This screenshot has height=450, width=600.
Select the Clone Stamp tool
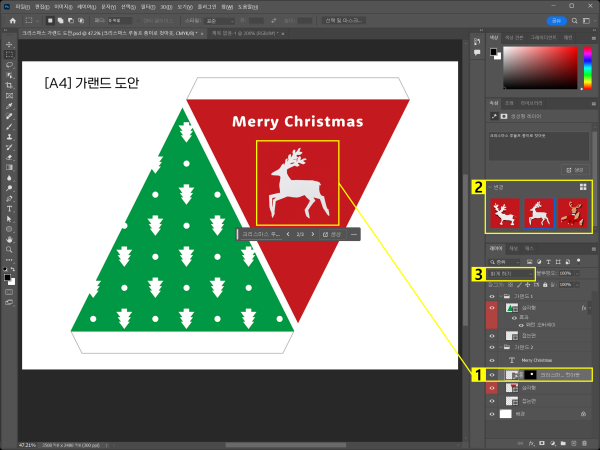coord(9,137)
